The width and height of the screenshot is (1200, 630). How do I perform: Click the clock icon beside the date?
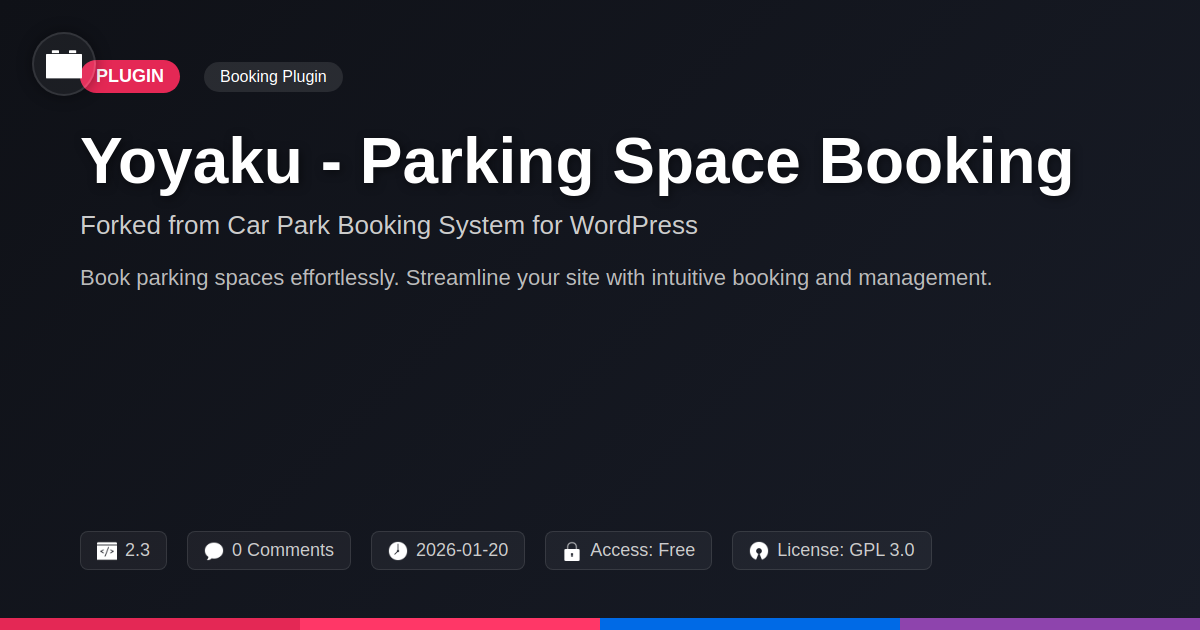point(398,551)
